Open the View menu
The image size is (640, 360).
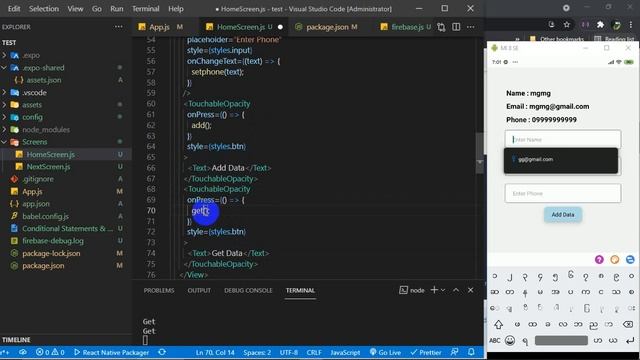point(75,9)
